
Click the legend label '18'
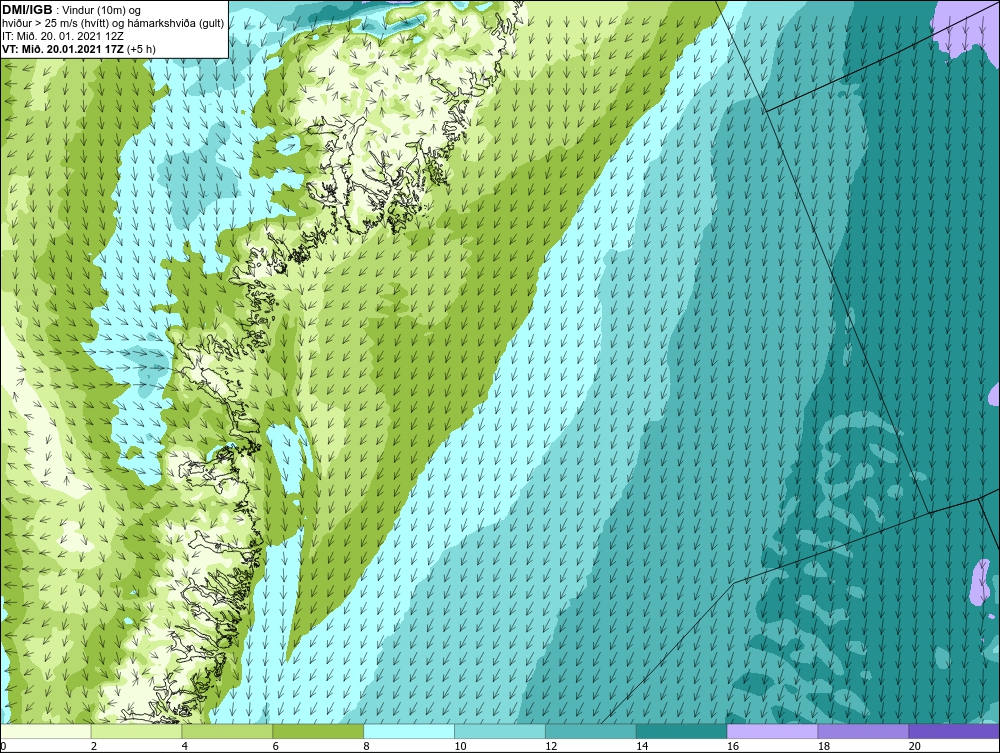coord(823,746)
